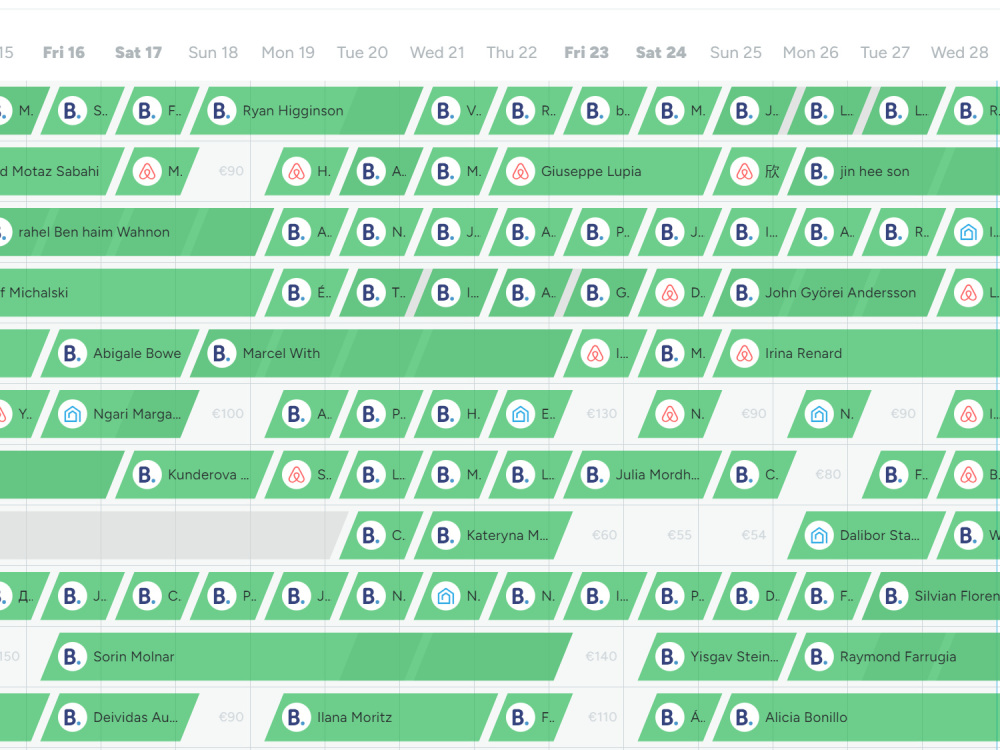
Task: Click Booking.com icon beside Raymond Farrugia
Action: coord(818,656)
